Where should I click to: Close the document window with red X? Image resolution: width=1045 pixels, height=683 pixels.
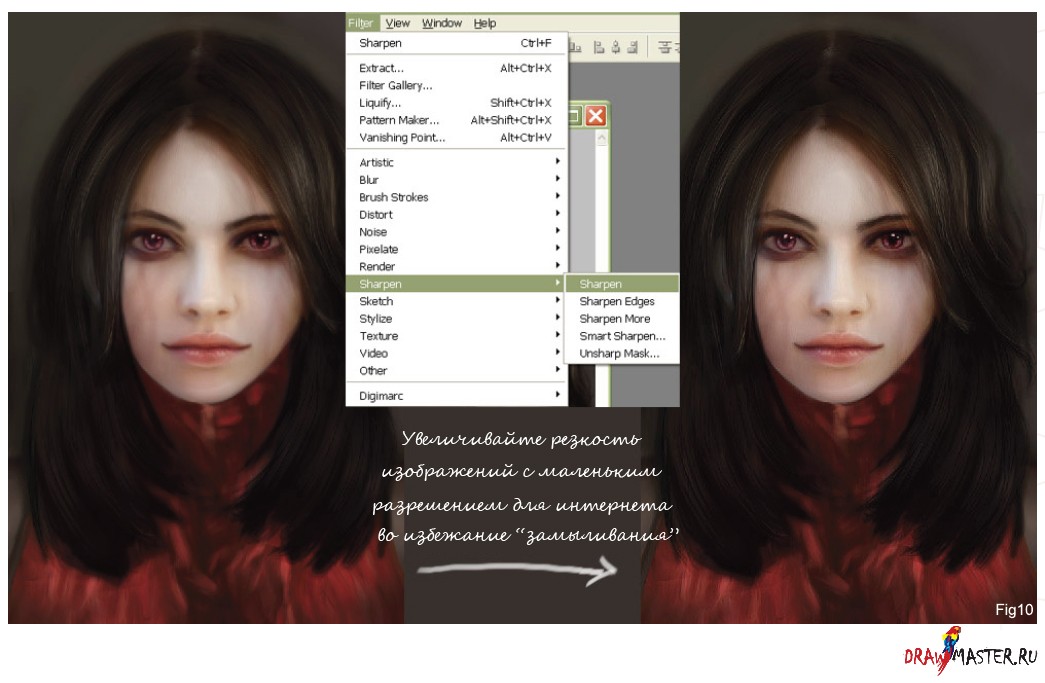596,116
